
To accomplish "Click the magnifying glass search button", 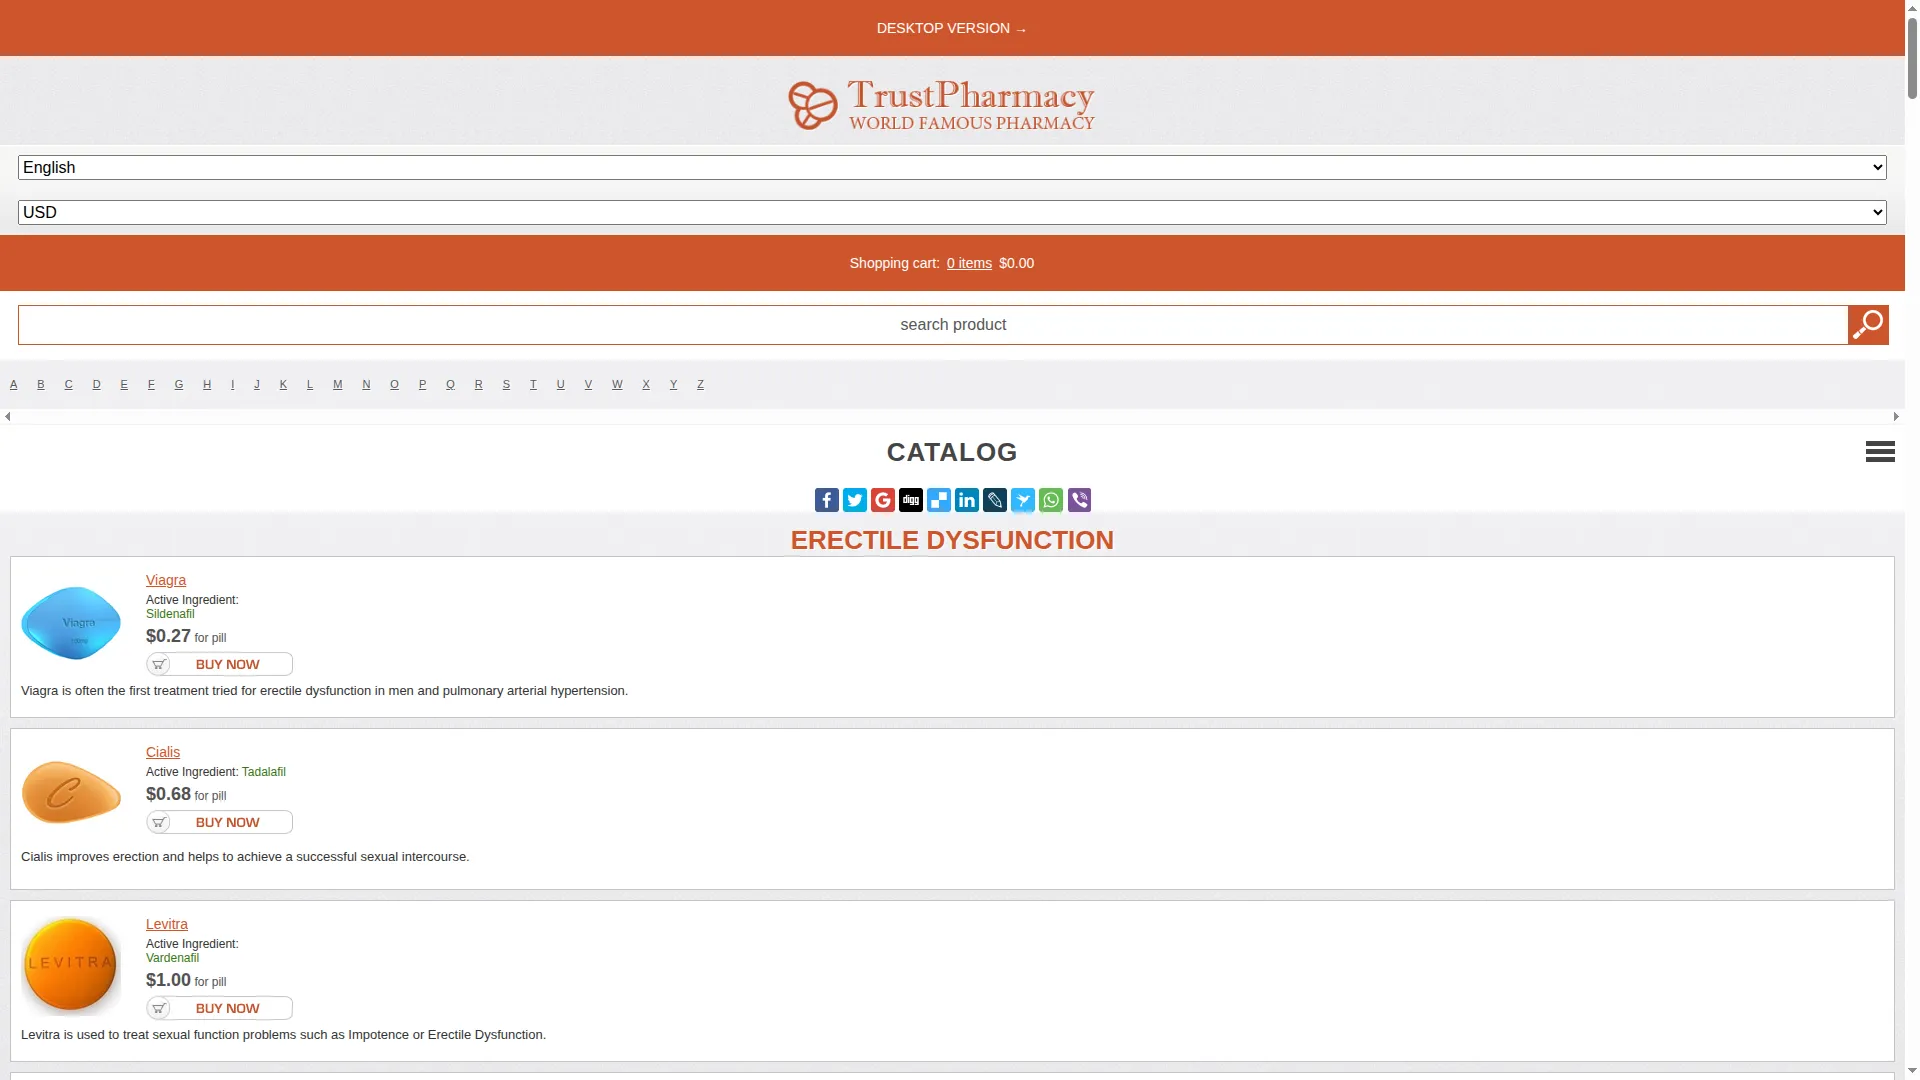I will [1868, 325].
